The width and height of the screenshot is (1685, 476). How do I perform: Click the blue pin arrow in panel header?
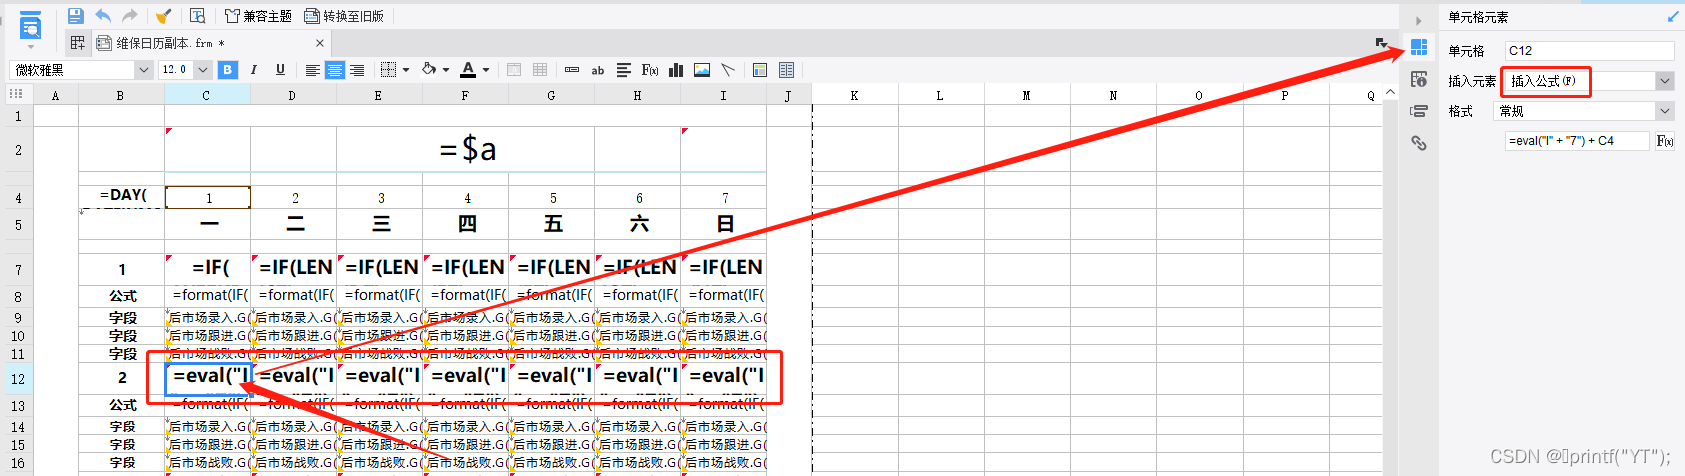[1673, 16]
